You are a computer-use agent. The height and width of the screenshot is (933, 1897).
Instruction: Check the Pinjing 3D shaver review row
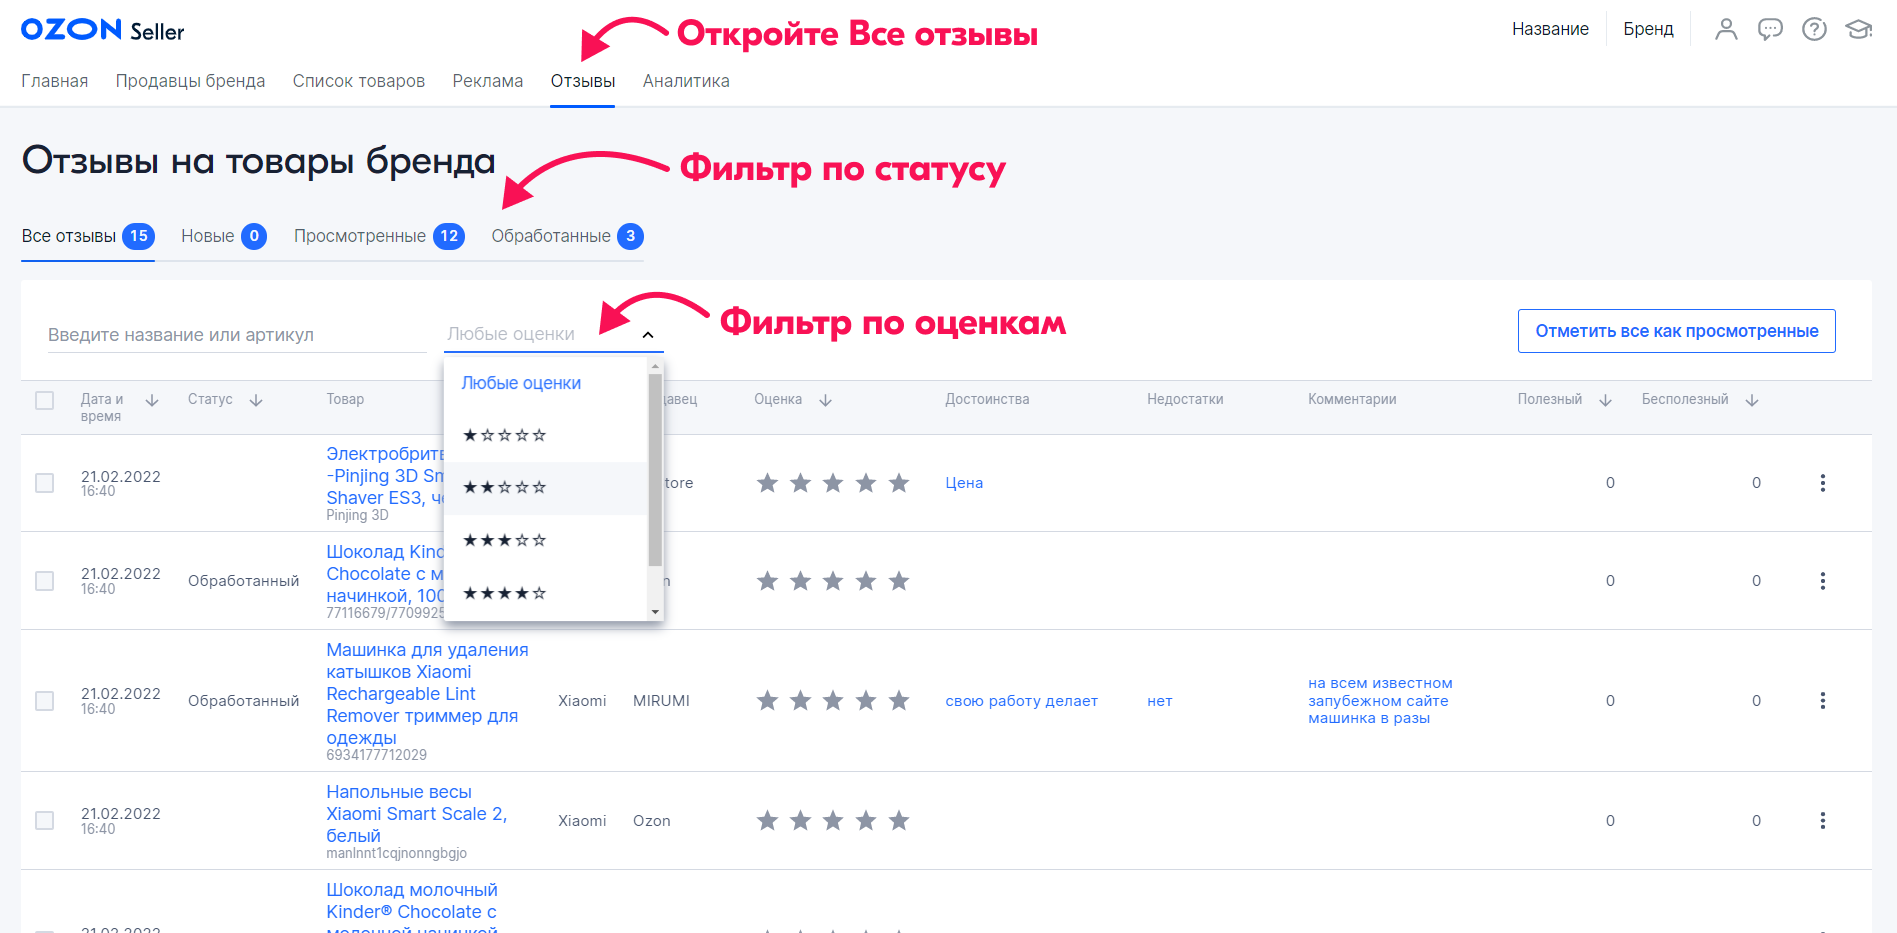click(x=45, y=483)
